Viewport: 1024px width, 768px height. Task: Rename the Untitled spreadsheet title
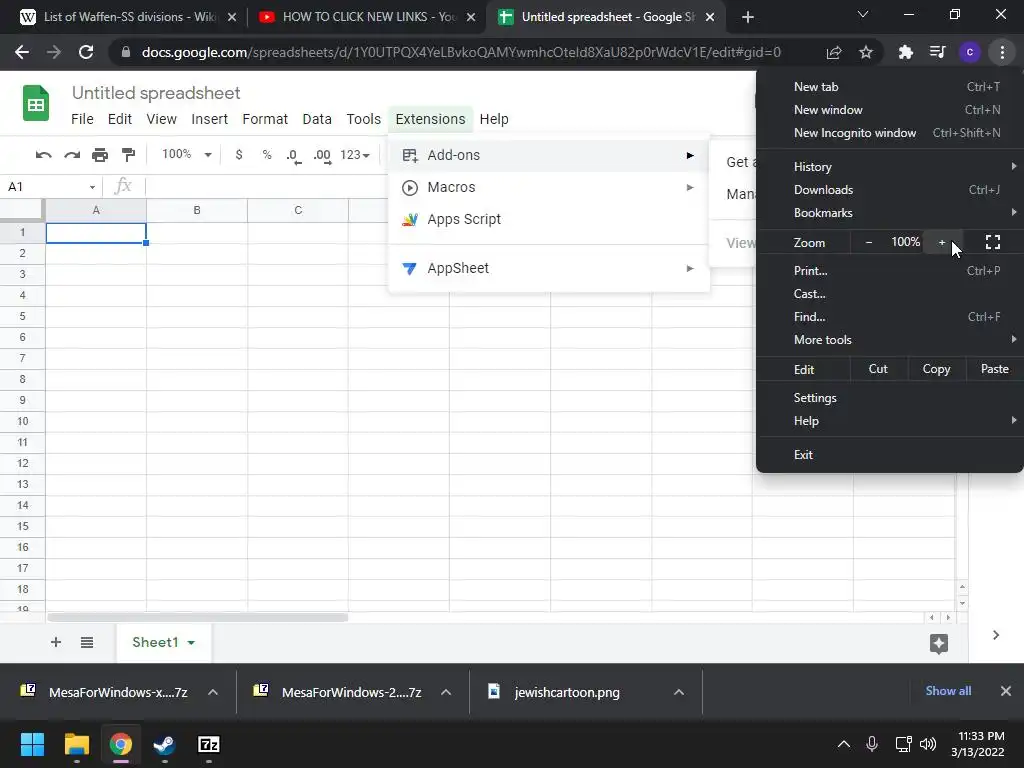pos(156,93)
